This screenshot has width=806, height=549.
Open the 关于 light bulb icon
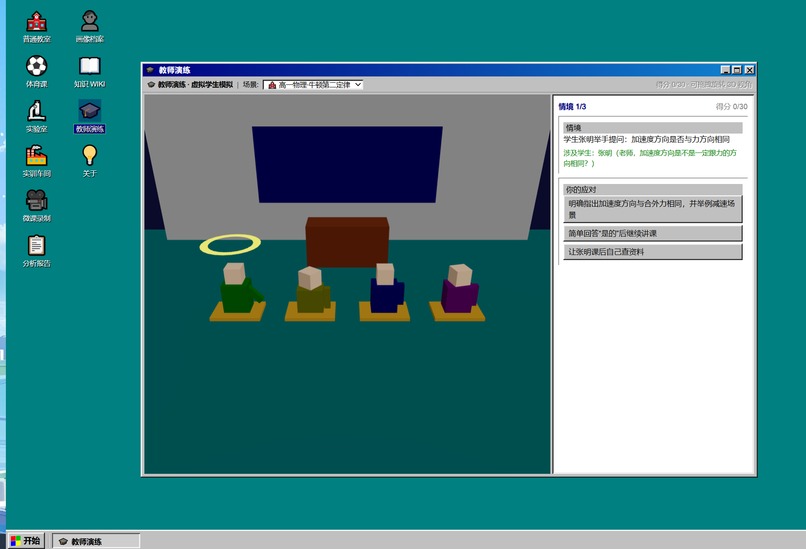coord(89,161)
